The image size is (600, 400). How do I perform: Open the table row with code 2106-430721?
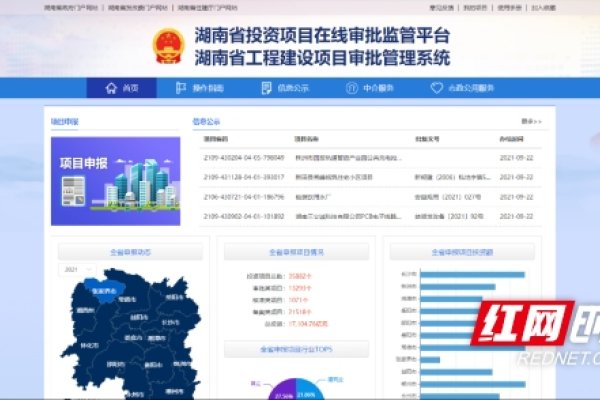click(370, 197)
